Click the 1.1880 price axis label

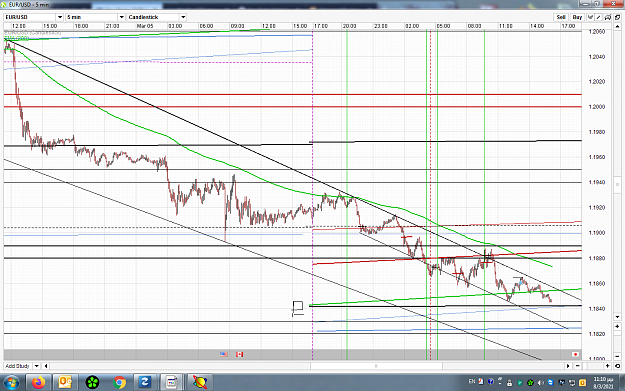pyautogui.click(x=596, y=258)
